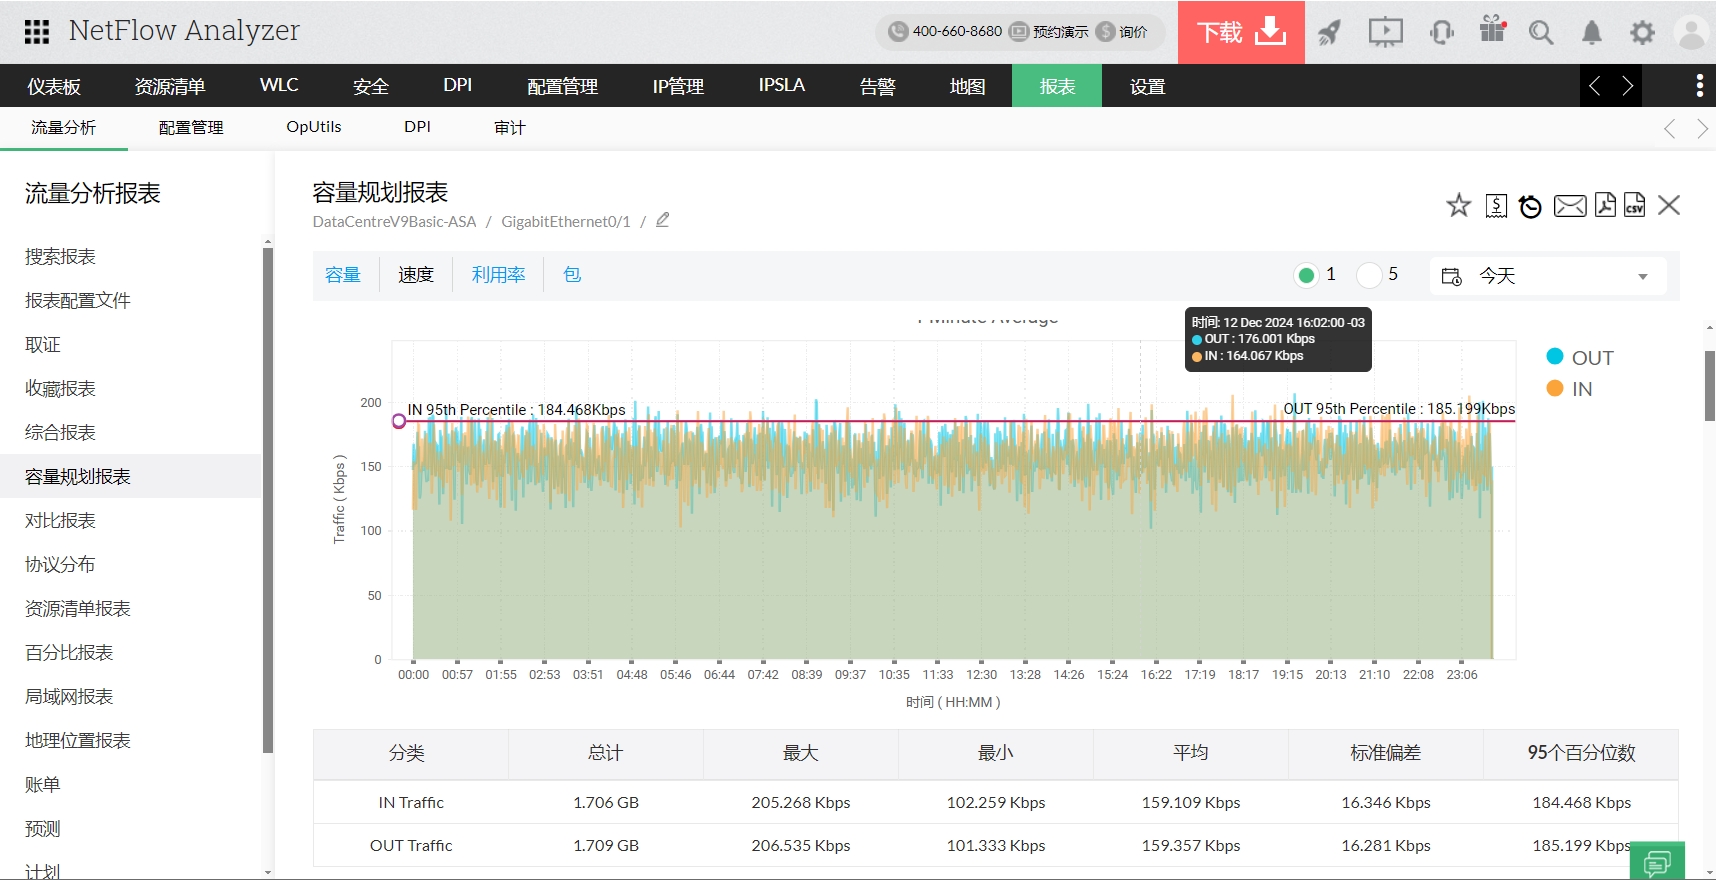Viewport: 1716px width, 880px height.
Task: Open the apps grid menu
Action: click(37, 32)
